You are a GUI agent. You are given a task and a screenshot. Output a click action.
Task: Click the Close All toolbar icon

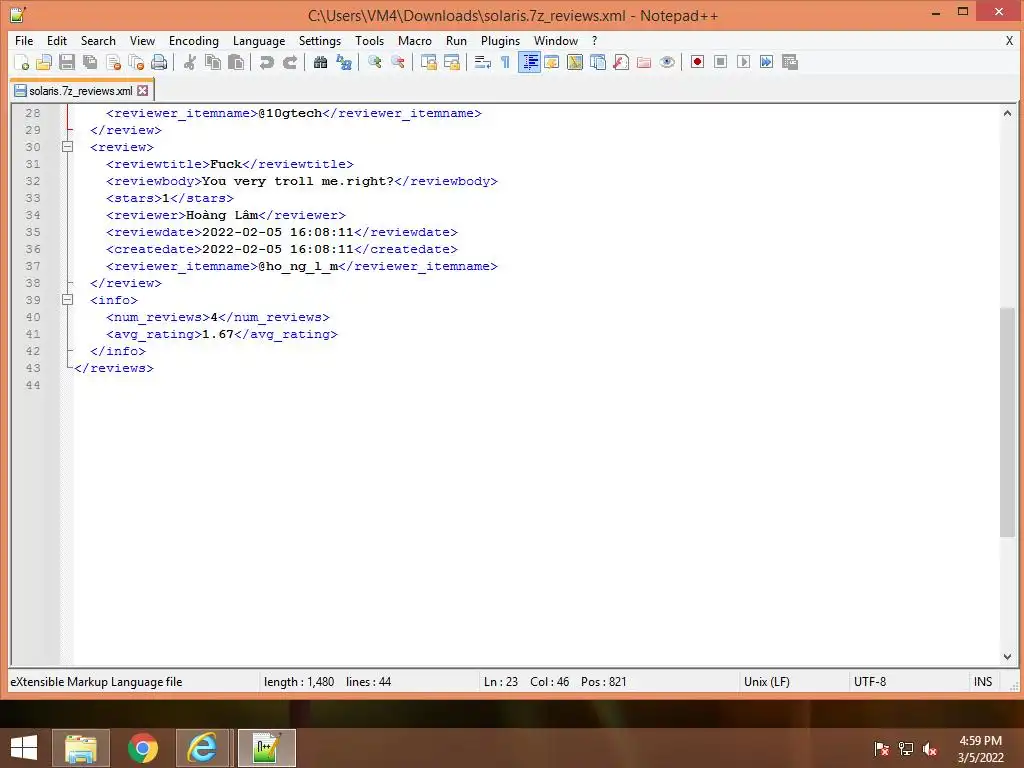[136, 62]
